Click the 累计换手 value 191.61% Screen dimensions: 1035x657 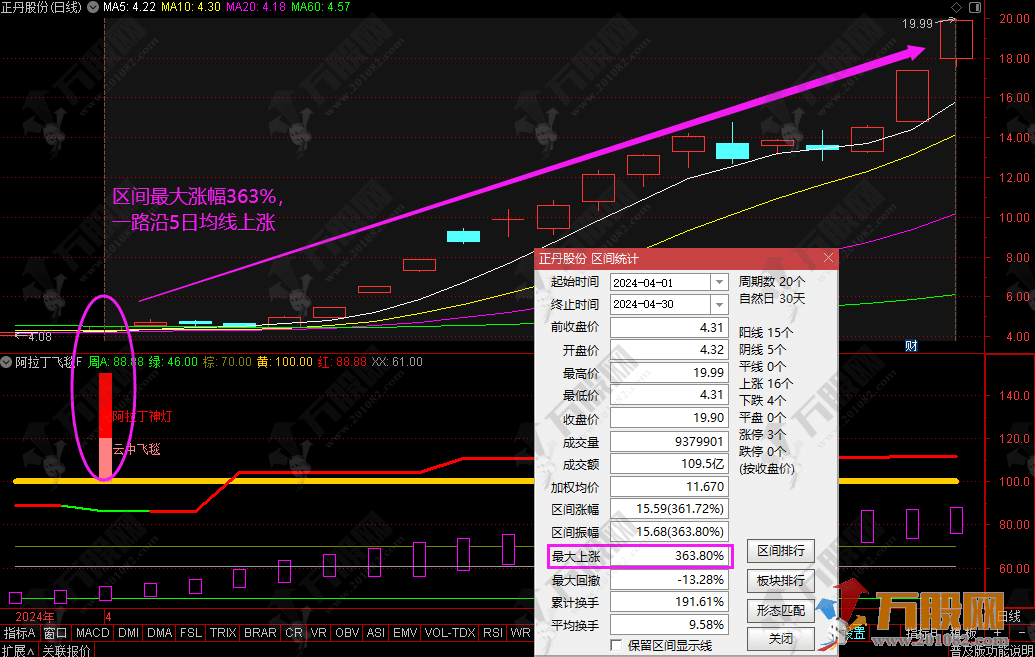(669, 602)
